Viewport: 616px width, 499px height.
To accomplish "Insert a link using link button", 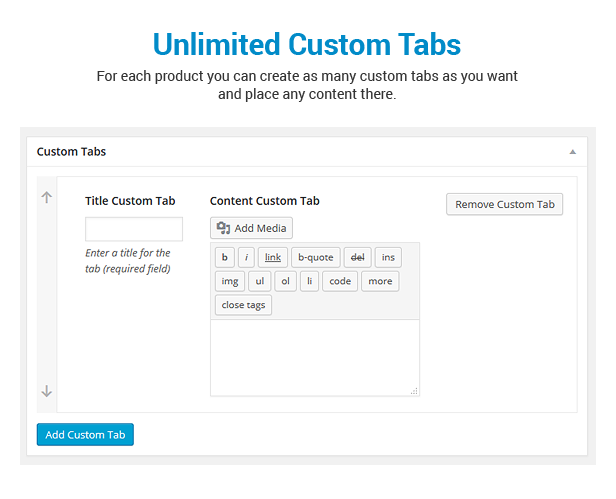I will point(273,257).
